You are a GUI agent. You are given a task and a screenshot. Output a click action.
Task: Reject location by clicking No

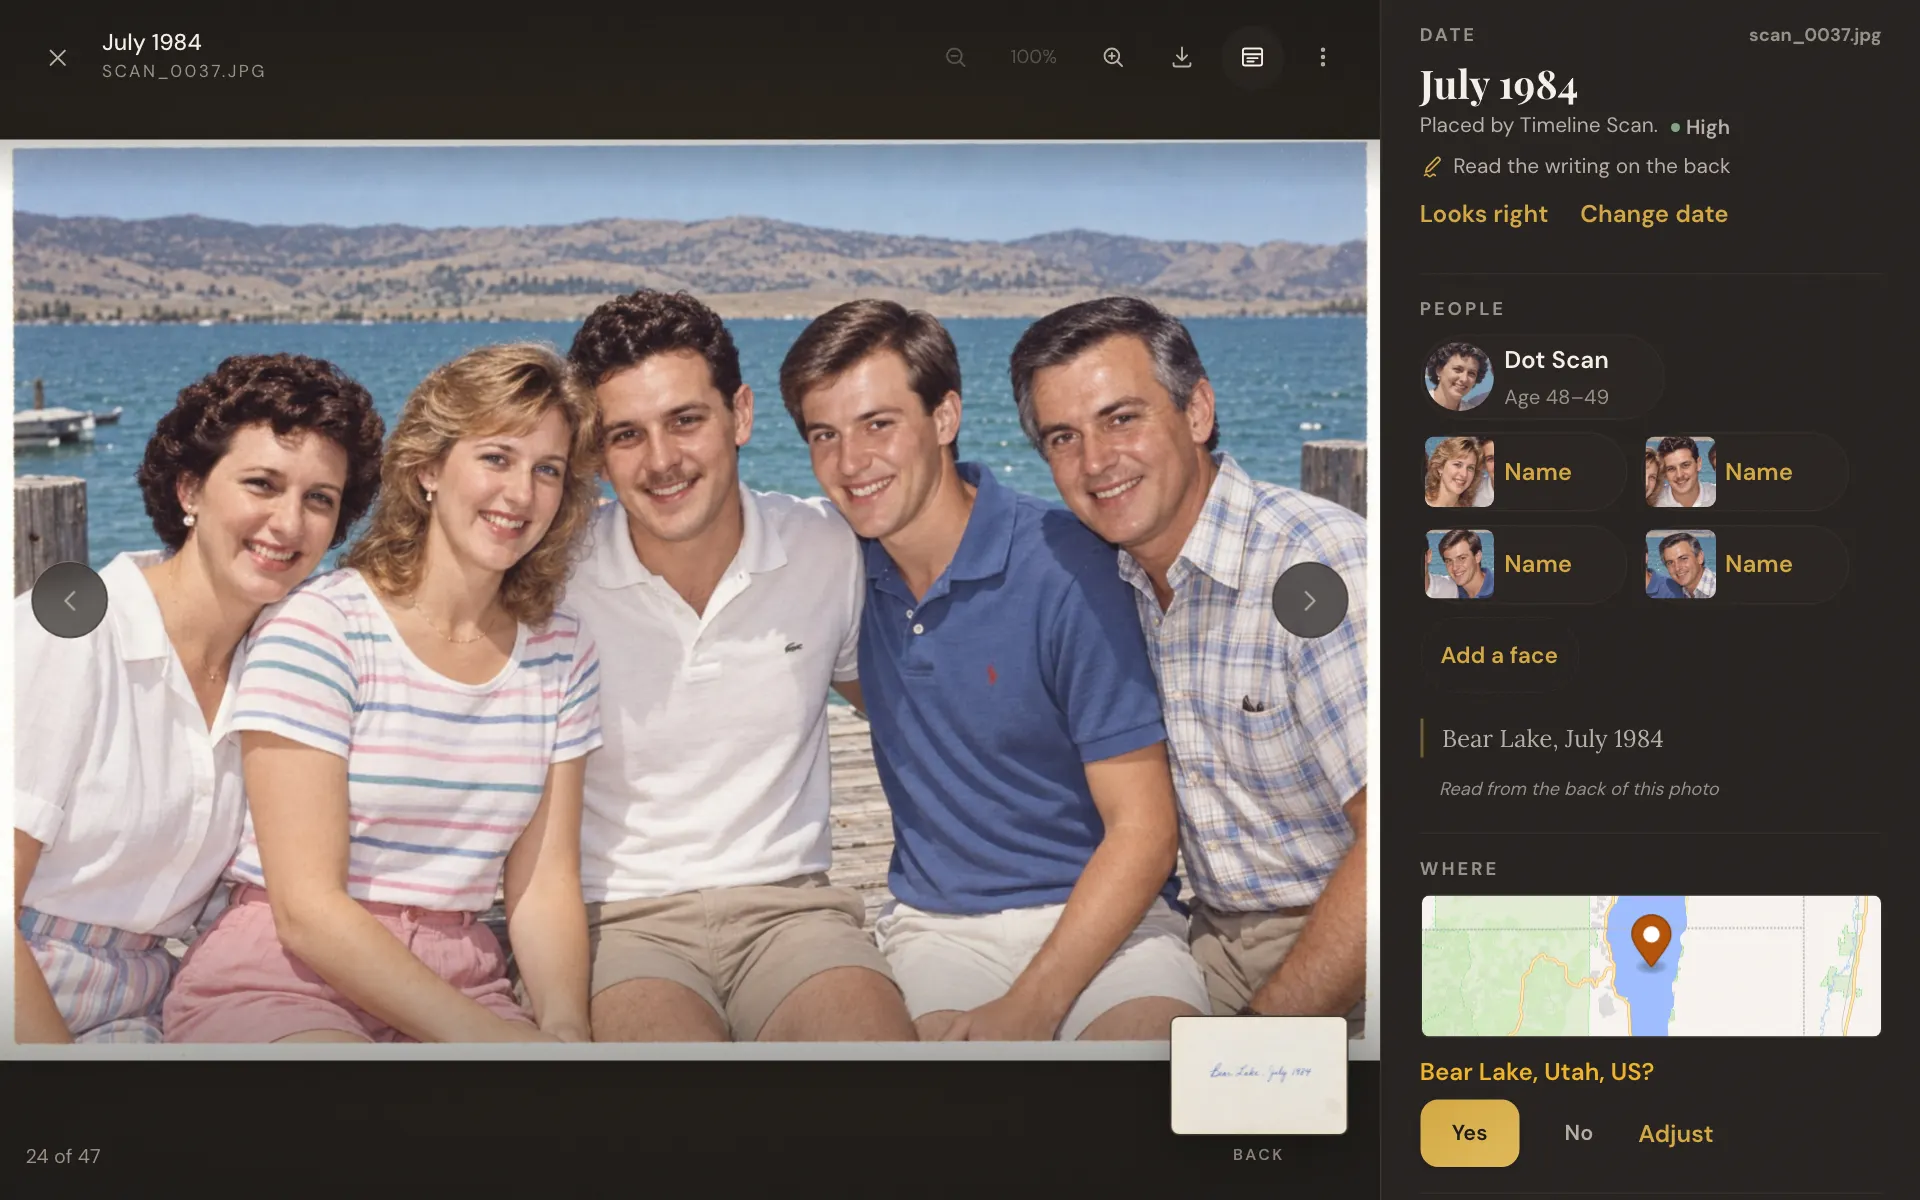tap(1578, 1133)
